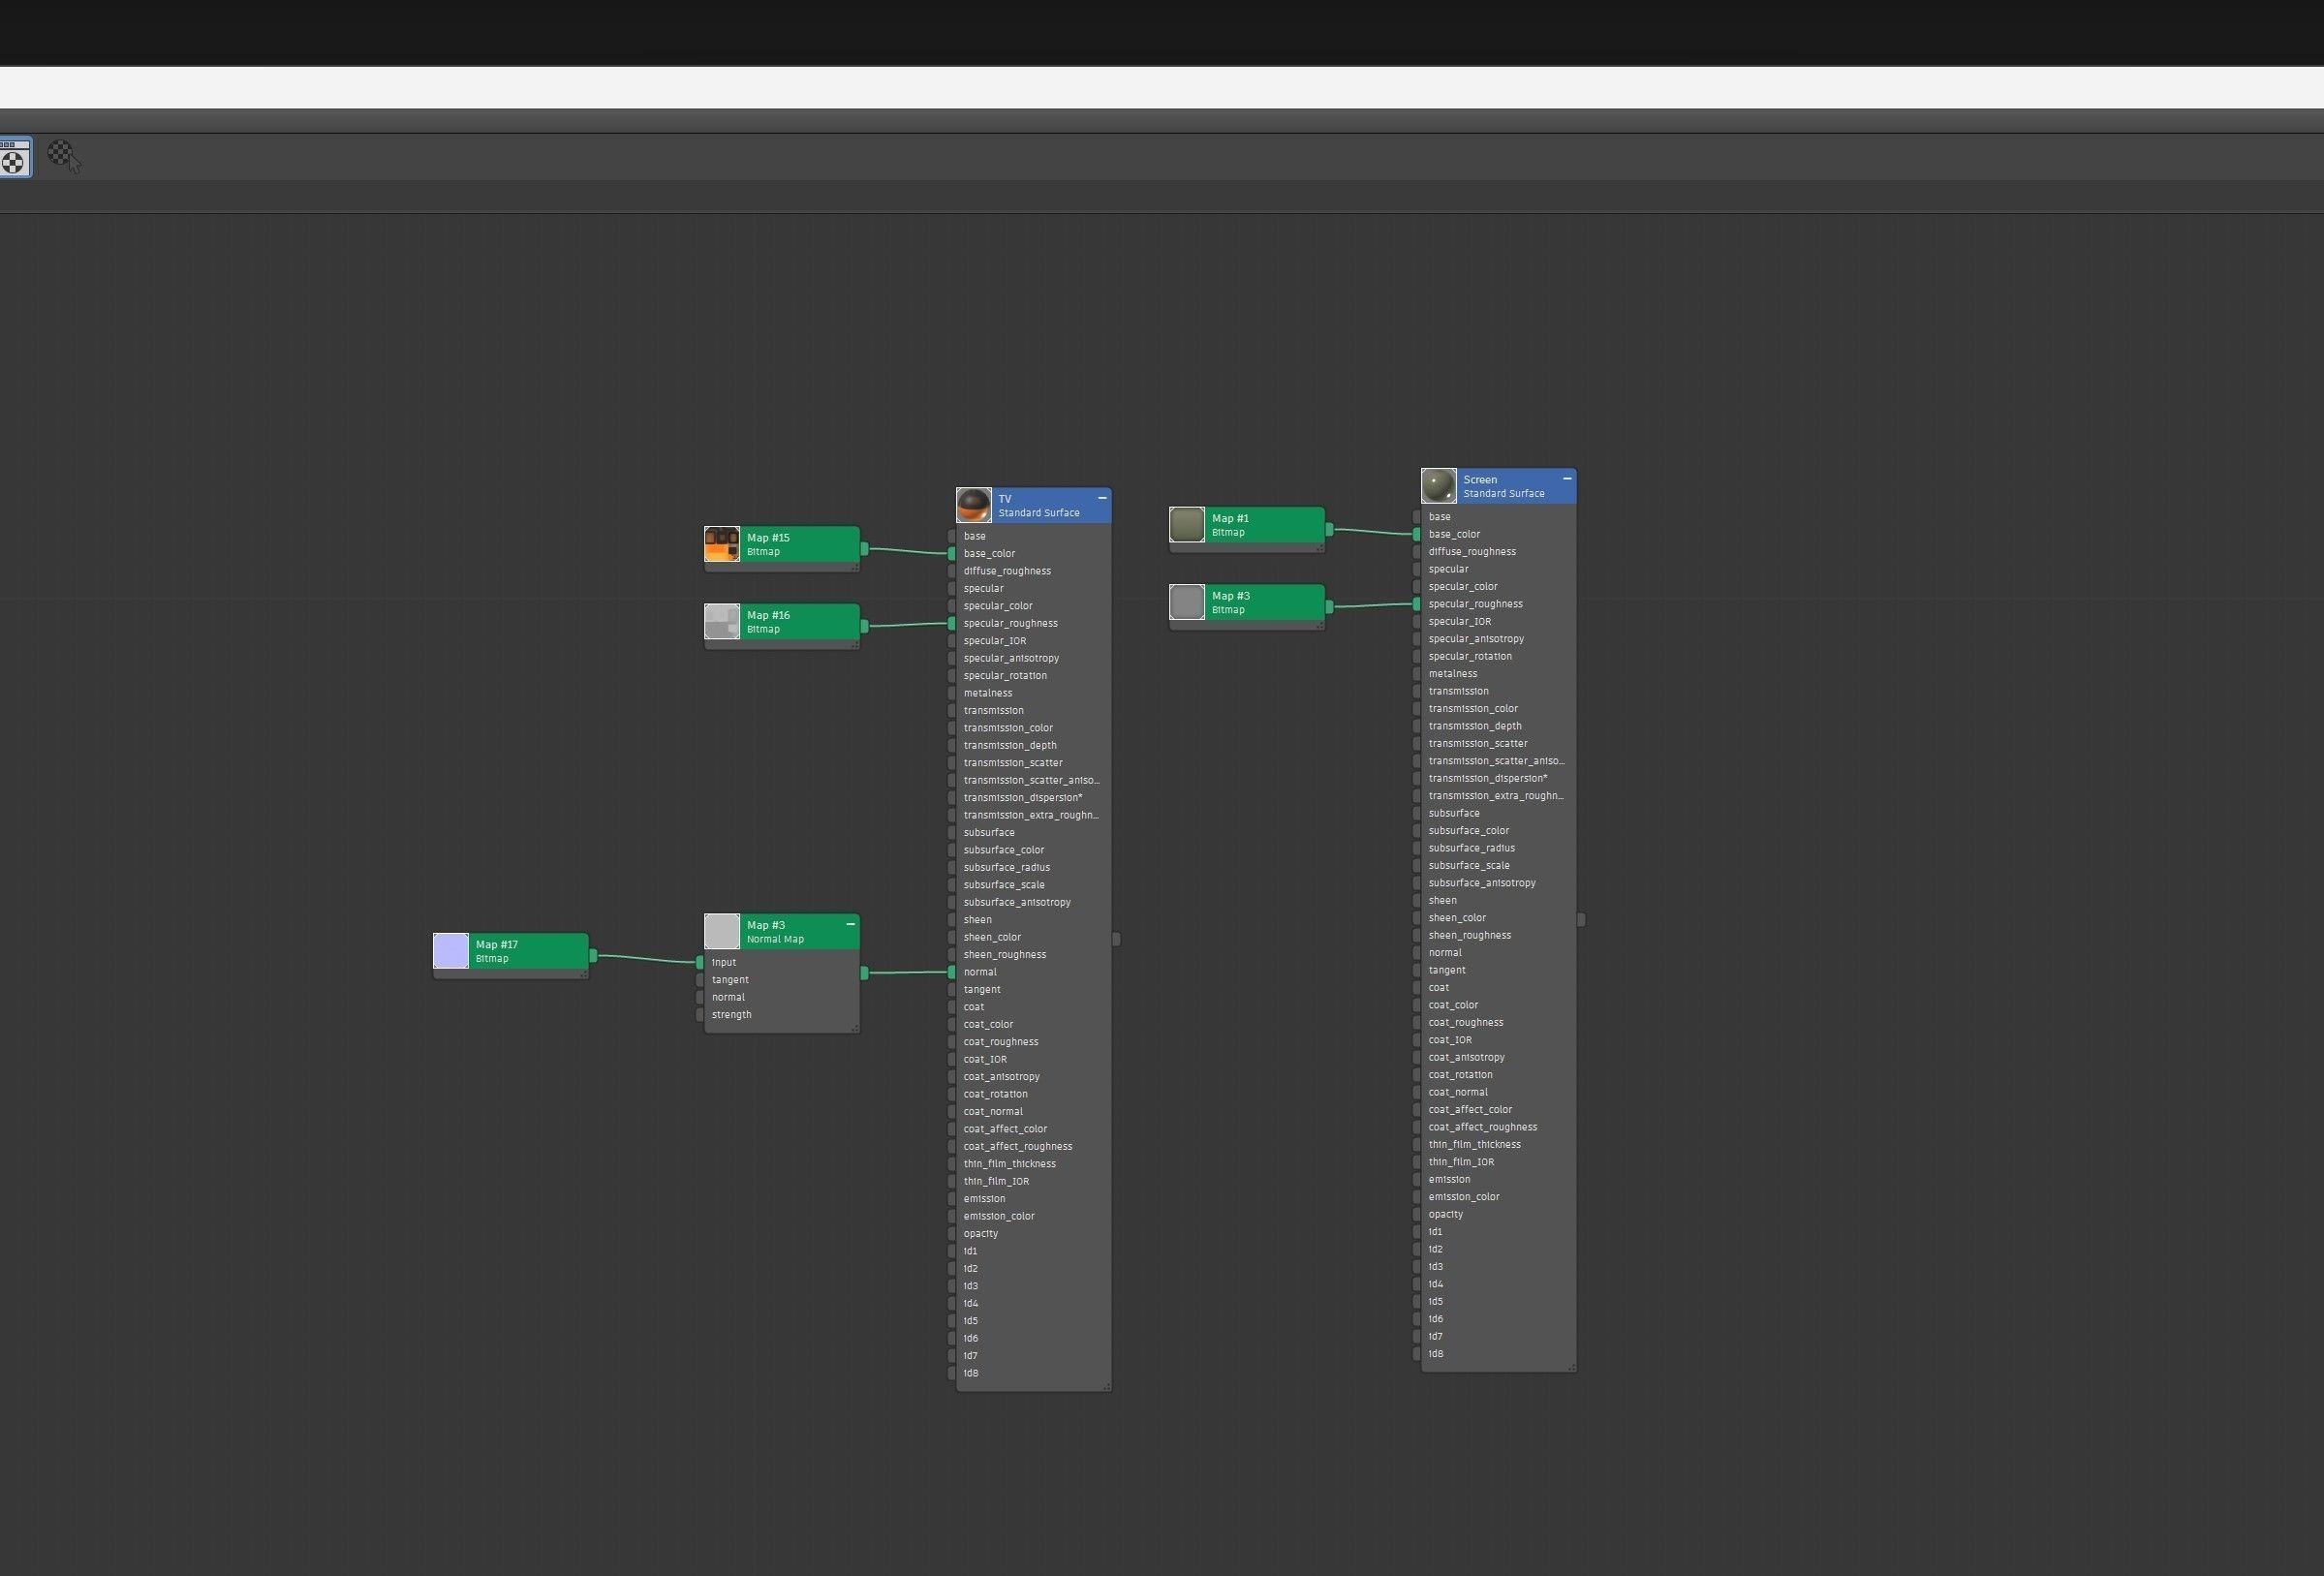Toggle the Parameter Editor toolbar icon
The width and height of the screenshot is (2324, 1576).
tap(14, 157)
